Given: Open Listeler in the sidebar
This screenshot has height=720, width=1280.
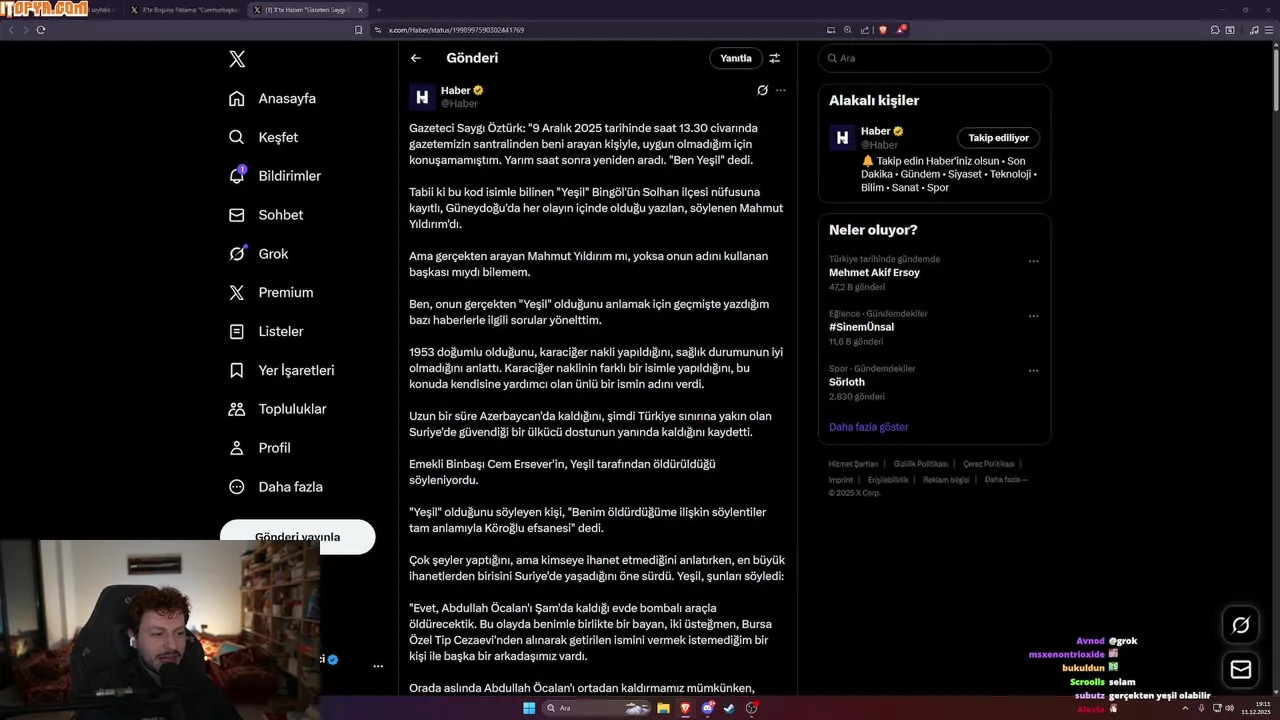Looking at the screenshot, I should (266, 331).
